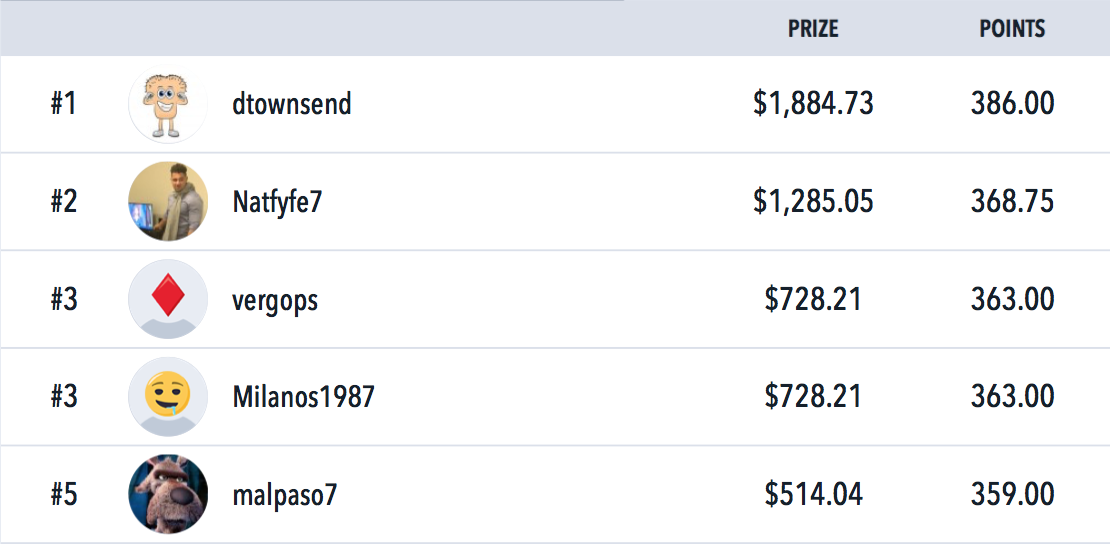The width and height of the screenshot is (1110, 544).
Task: Sort by the POINTS column header
Action: coord(1012,28)
